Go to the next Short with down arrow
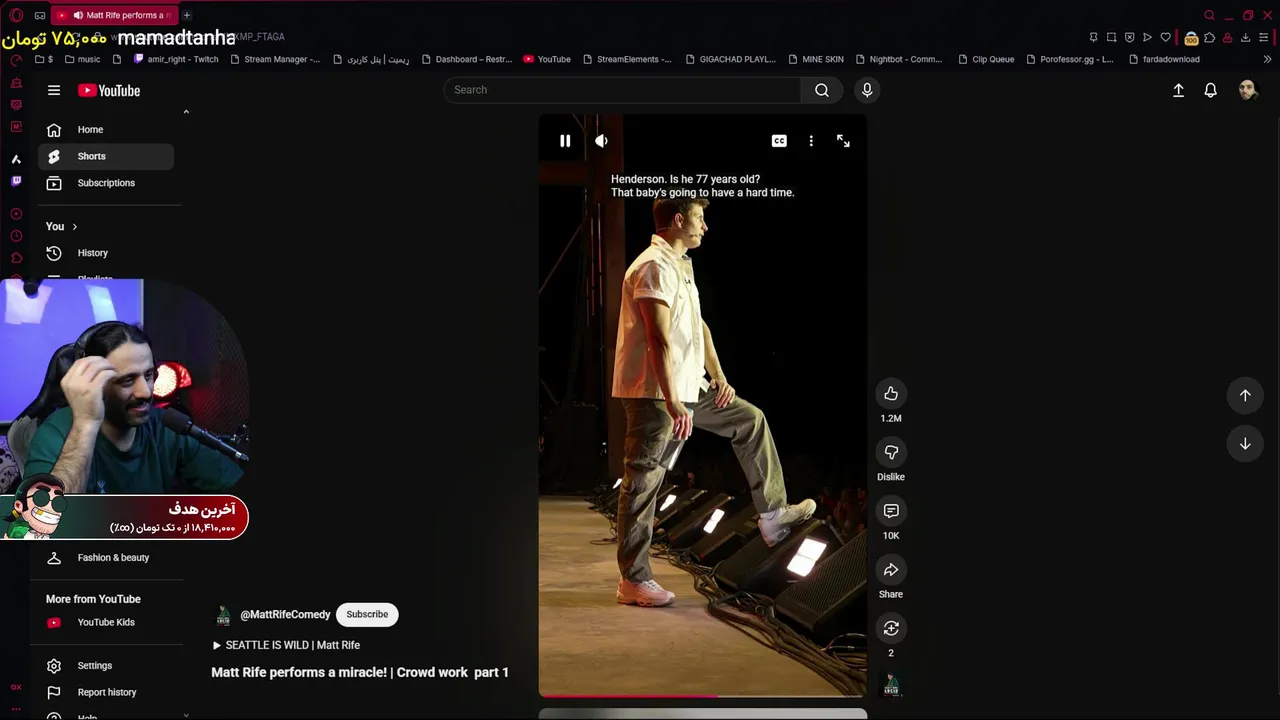 (1245, 443)
